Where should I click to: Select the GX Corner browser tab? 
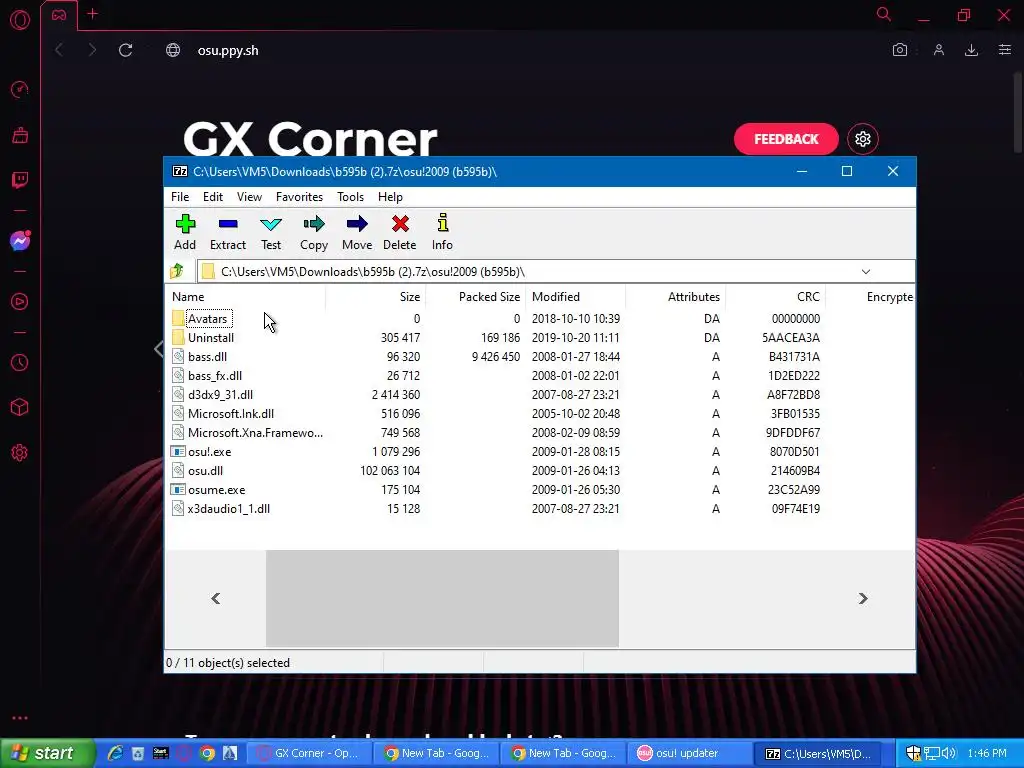pos(59,14)
